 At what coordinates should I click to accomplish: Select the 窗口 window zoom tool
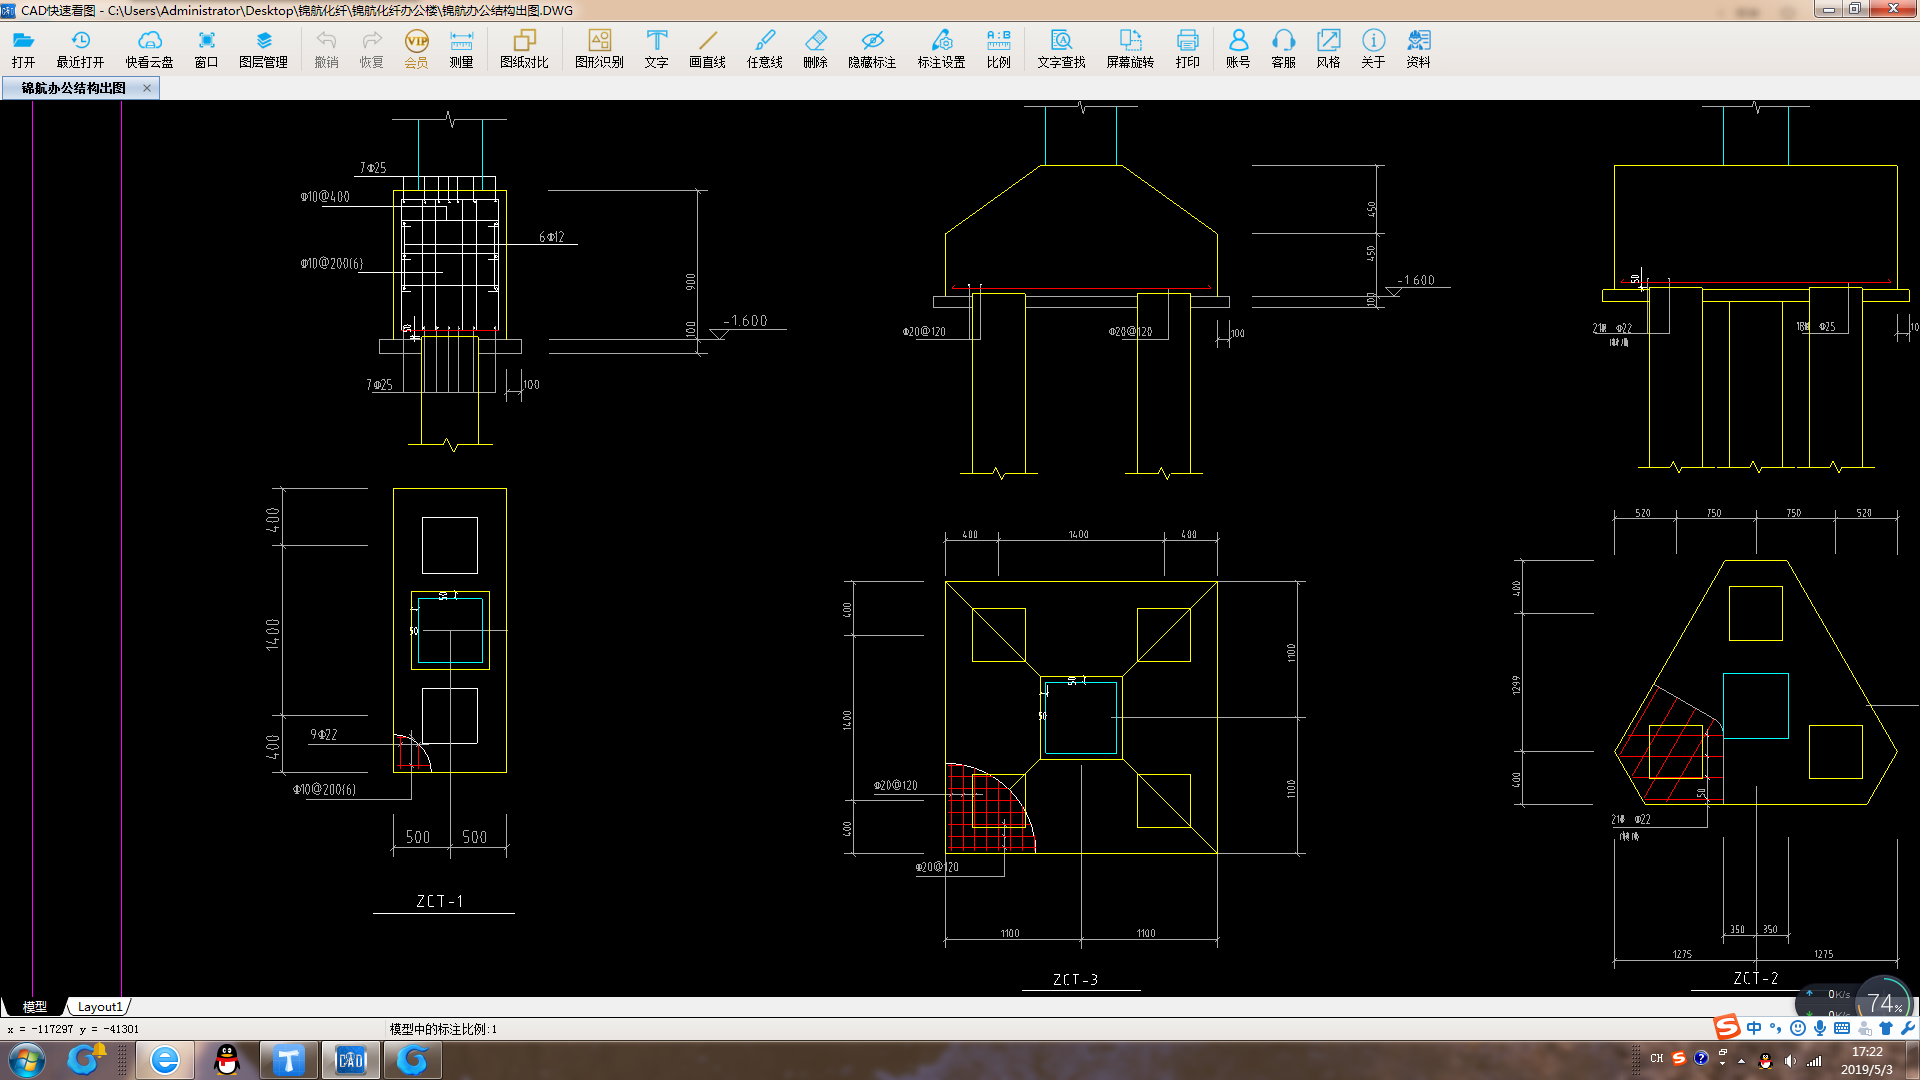(x=206, y=48)
